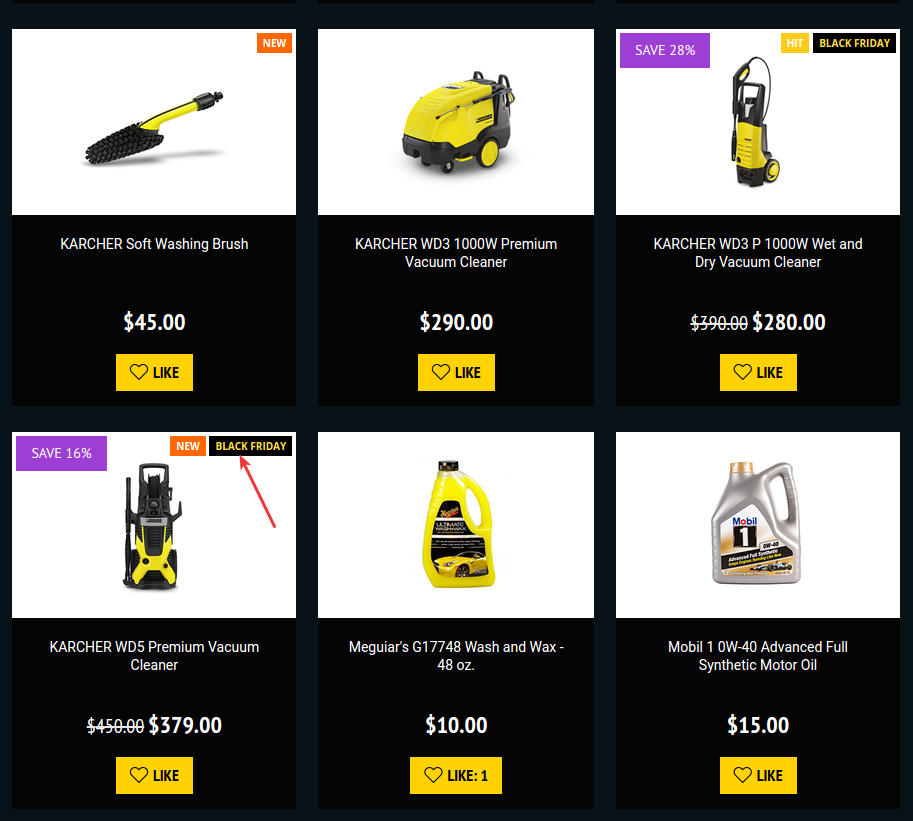Click the SAVE 28% purple badge
913x821 pixels.
click(665, 51)
